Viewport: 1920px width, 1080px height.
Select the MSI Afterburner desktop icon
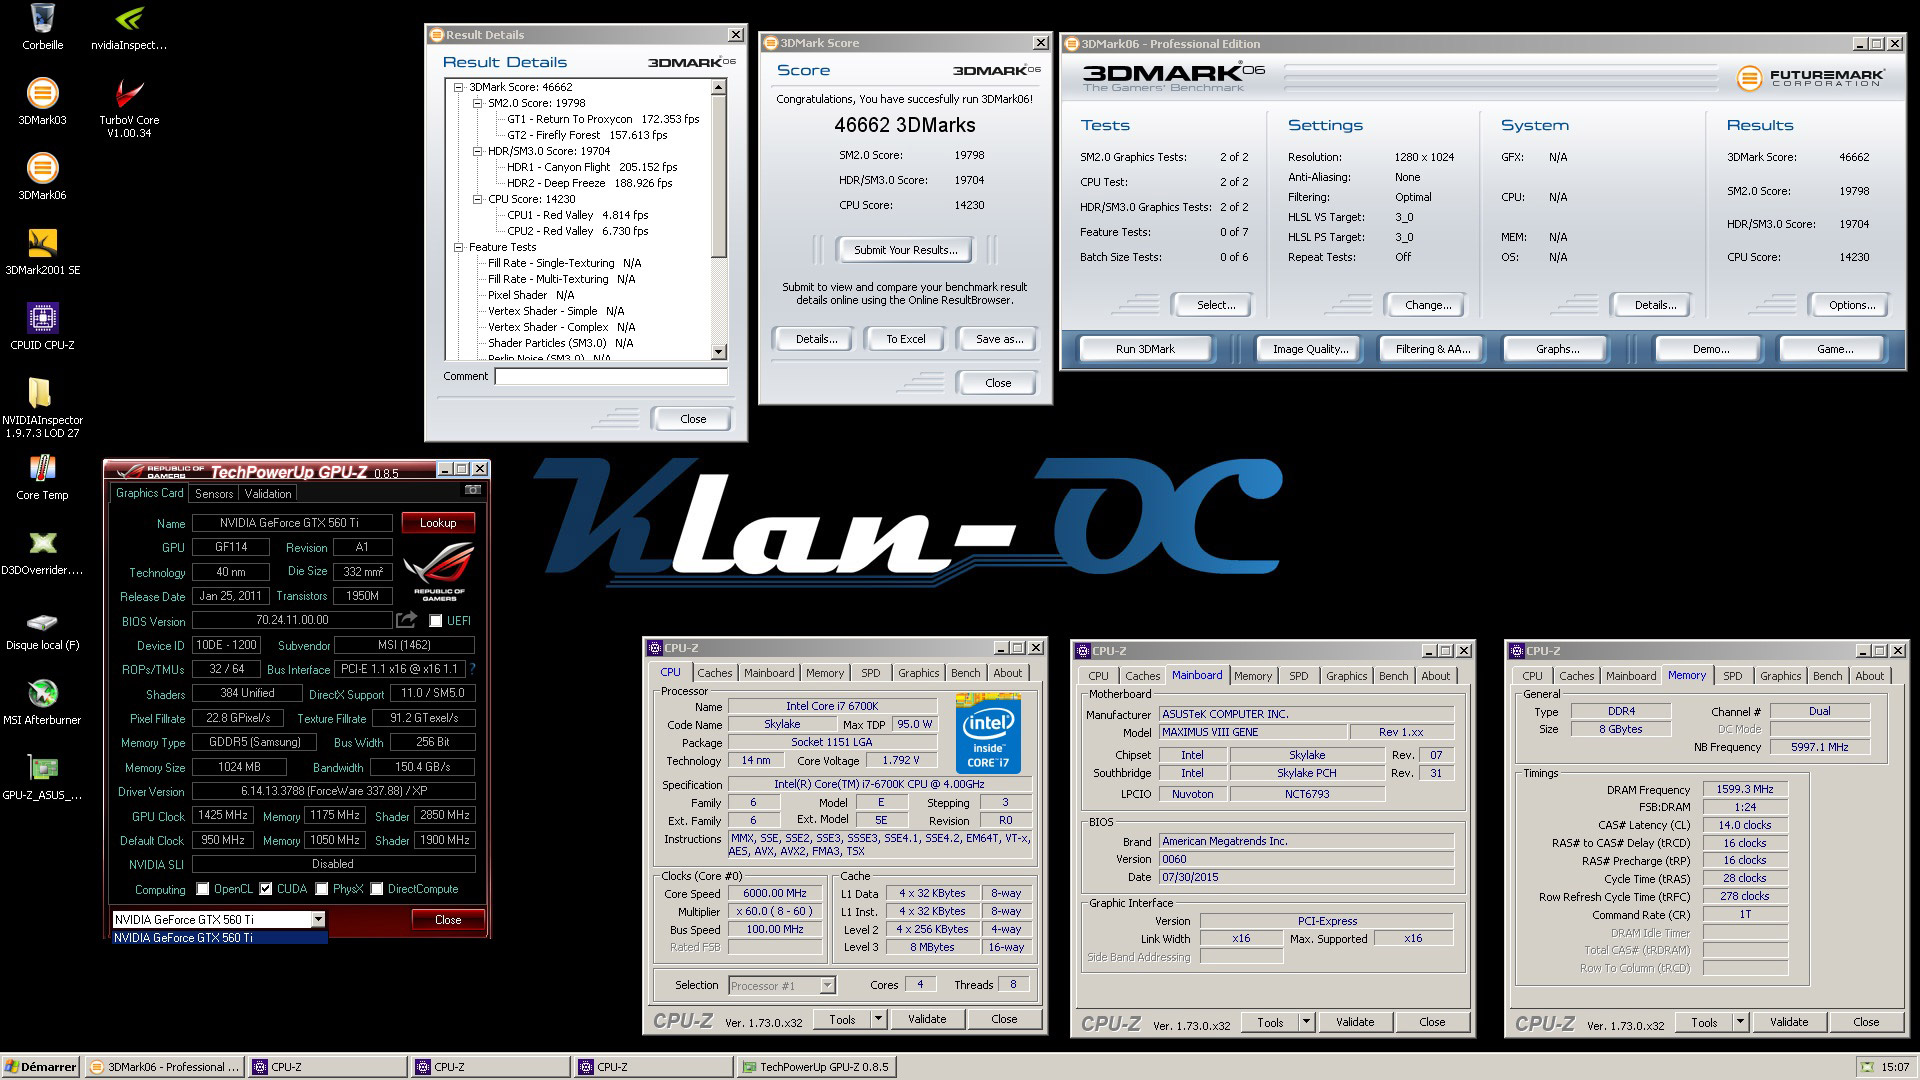point(42,701)
